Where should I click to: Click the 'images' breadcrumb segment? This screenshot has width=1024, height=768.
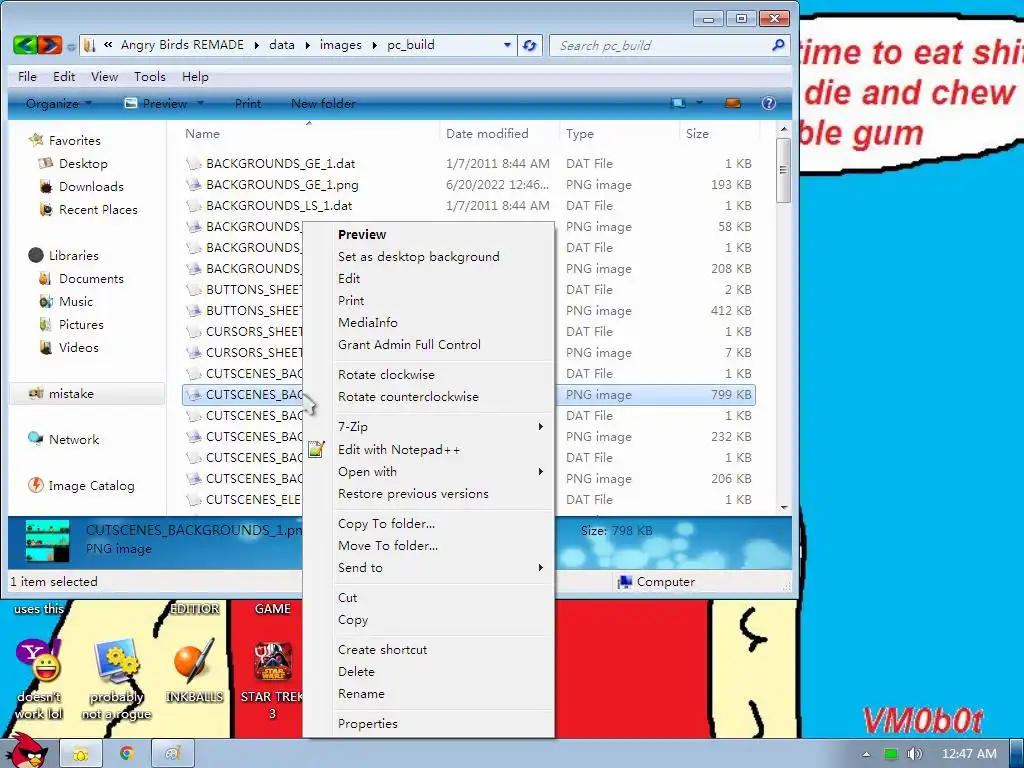340,45
